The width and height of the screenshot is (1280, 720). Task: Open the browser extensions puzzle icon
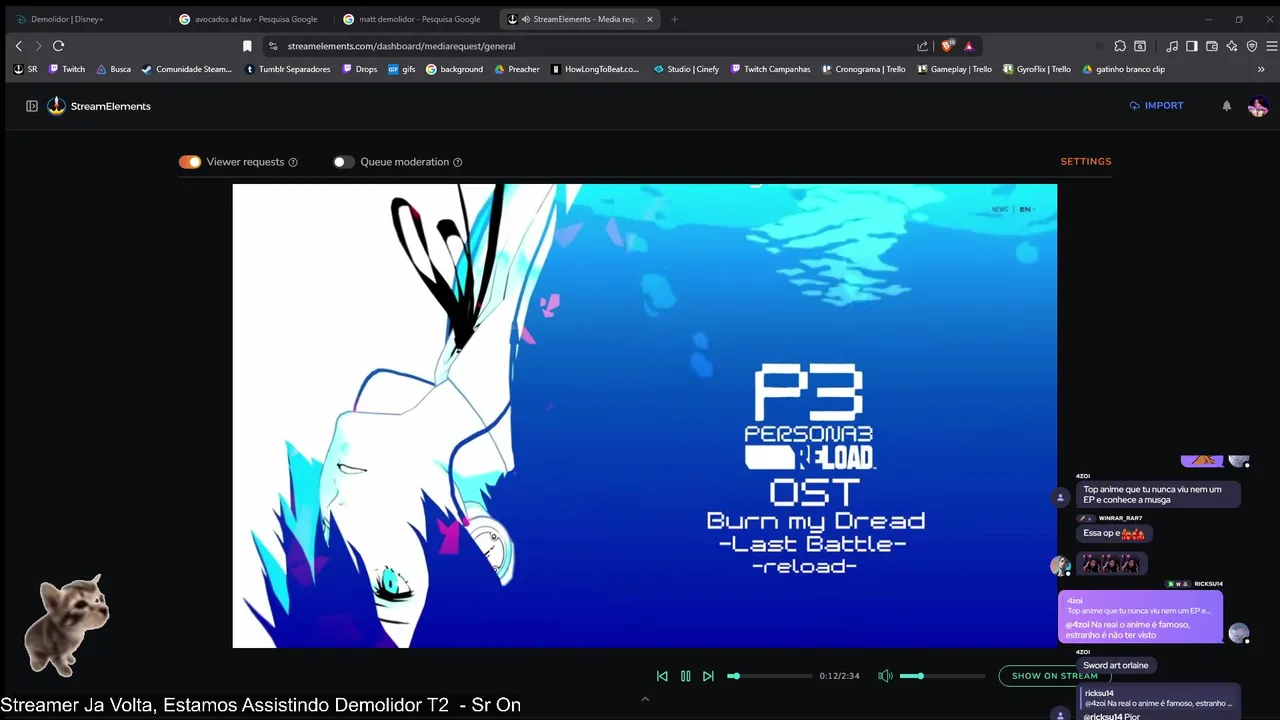click(1120, 46)
